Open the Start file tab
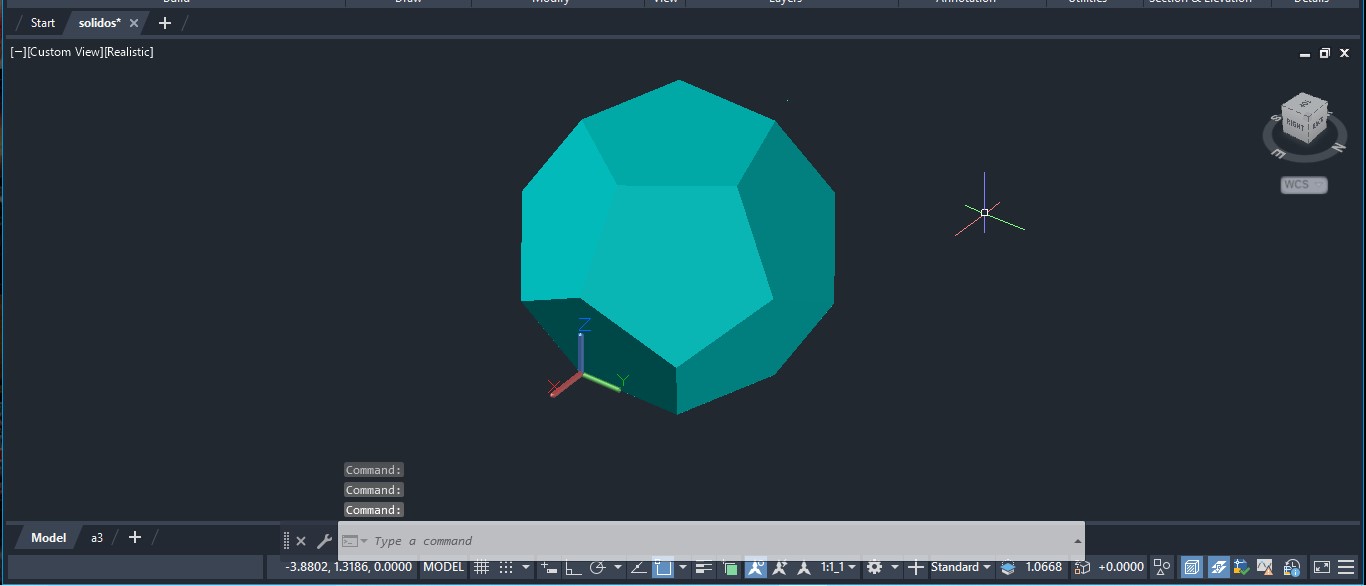This screenshot has width=1366, height=586. click(x=43, y=23)
